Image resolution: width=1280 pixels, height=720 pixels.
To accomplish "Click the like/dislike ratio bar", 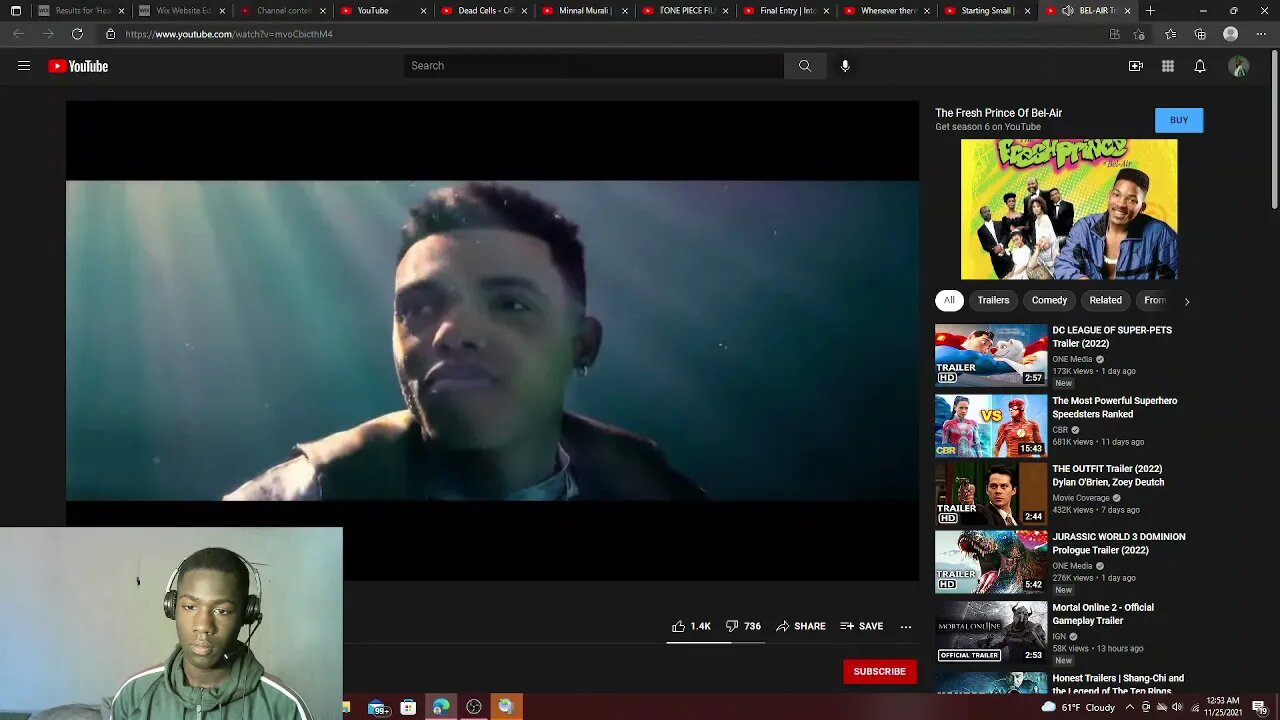I will 716,643.
